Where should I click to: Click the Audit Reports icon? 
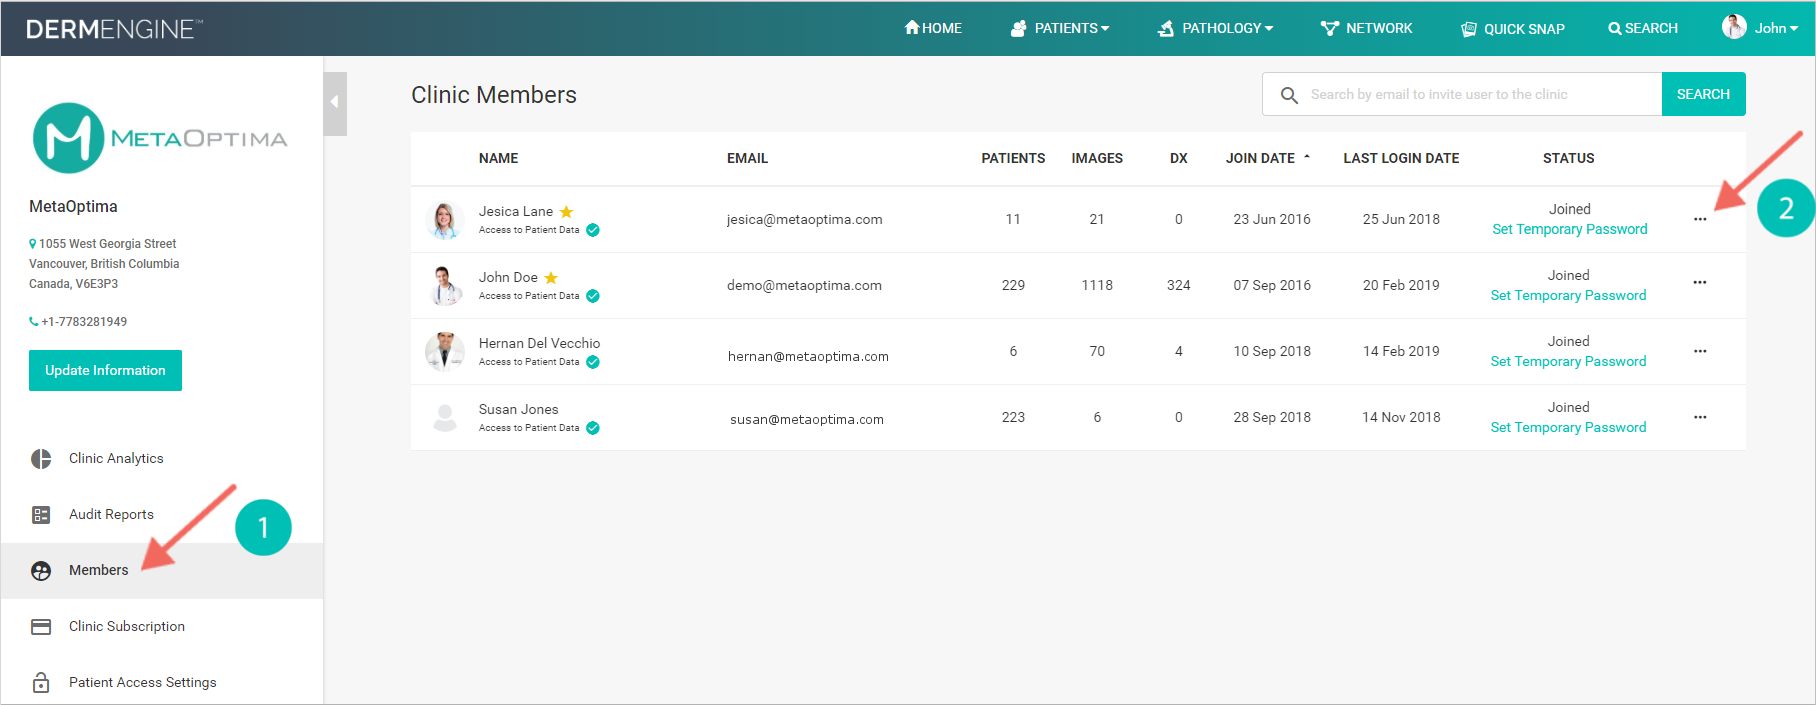coord(41,515)
